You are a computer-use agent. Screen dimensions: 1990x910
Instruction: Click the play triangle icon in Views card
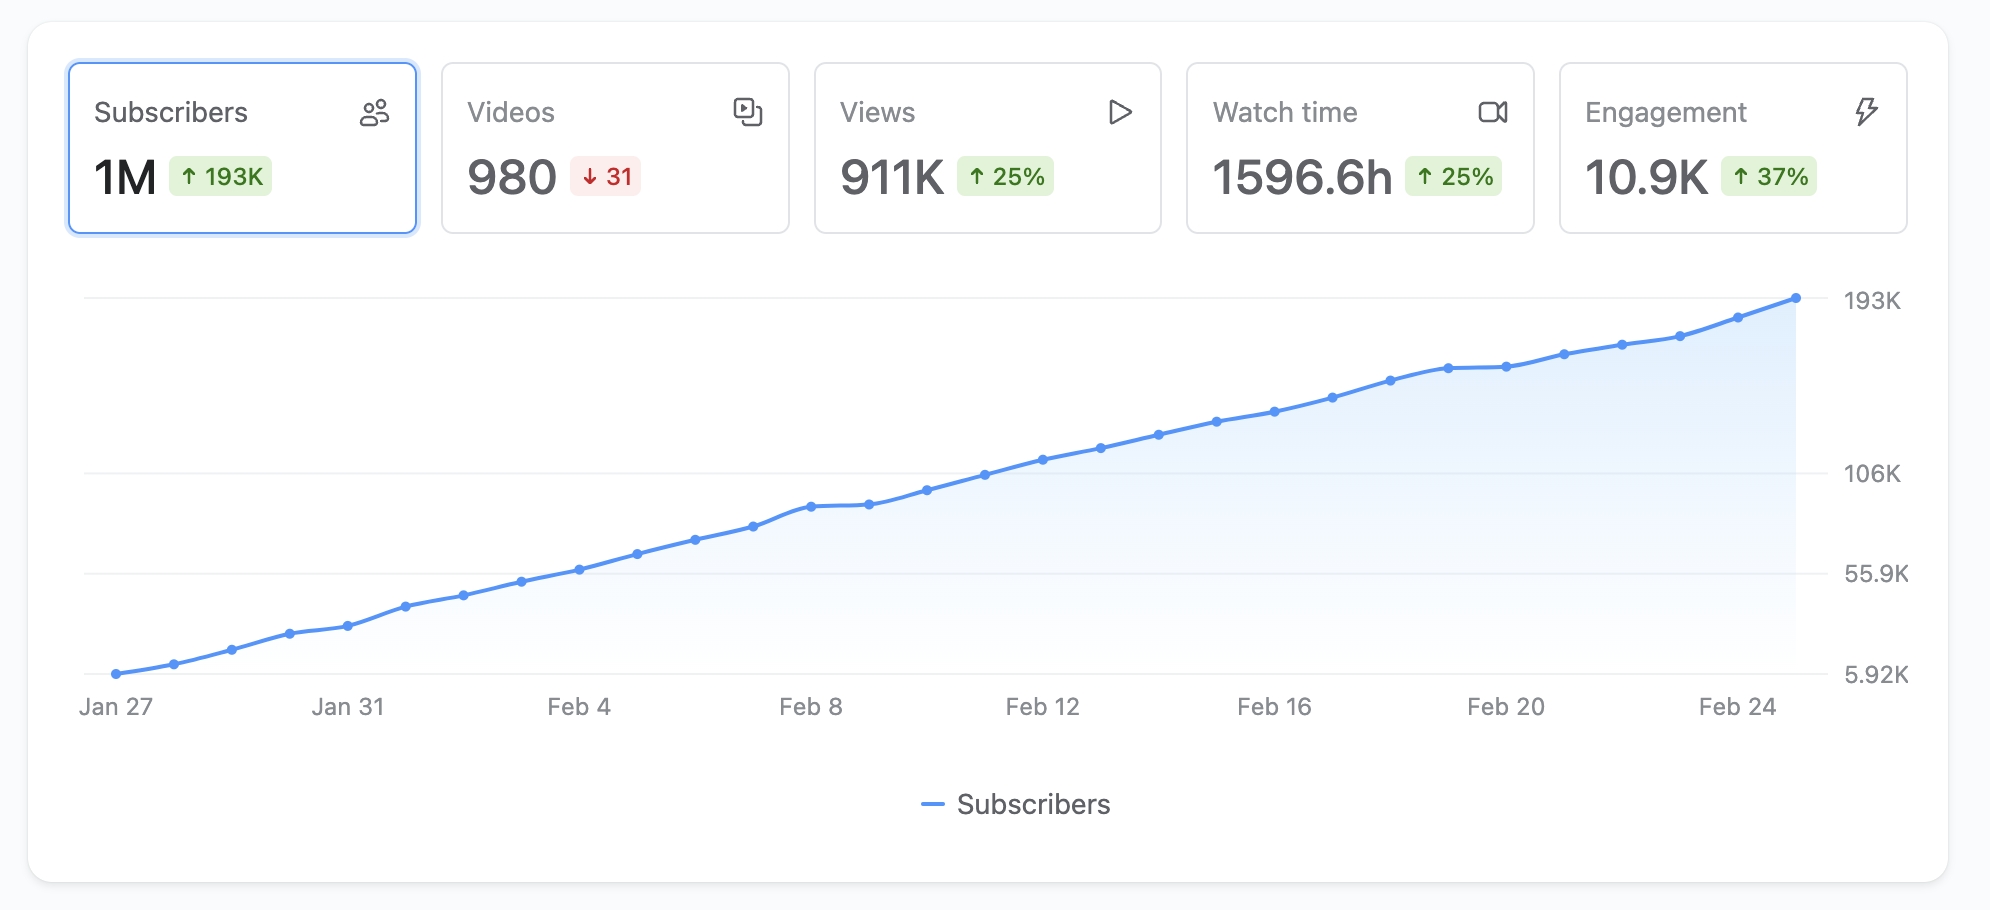click(x=1120, y=112)
